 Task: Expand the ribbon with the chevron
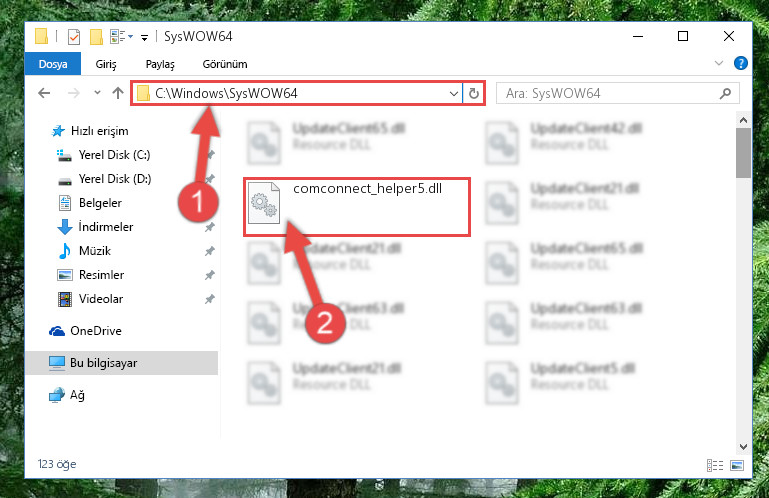tap(719, 63)
